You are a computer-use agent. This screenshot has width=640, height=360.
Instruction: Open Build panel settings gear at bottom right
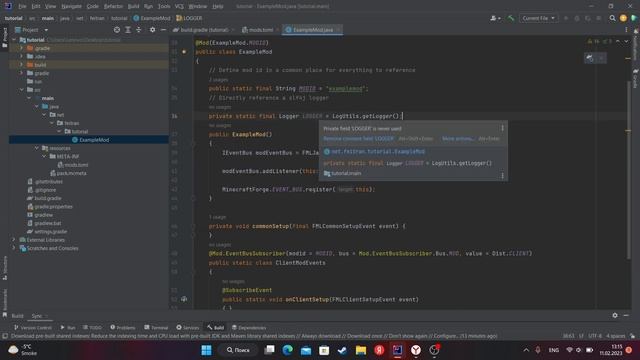point(615,315)
